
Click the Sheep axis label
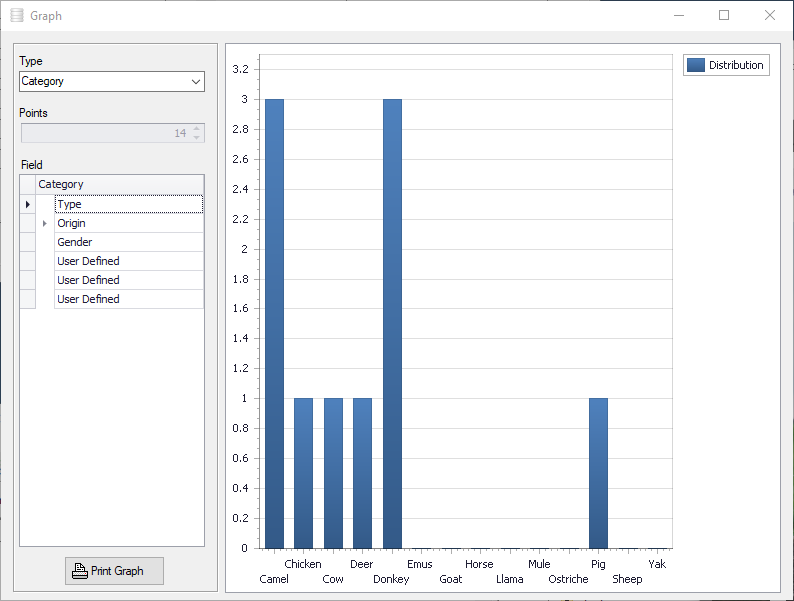pos(627,579)
